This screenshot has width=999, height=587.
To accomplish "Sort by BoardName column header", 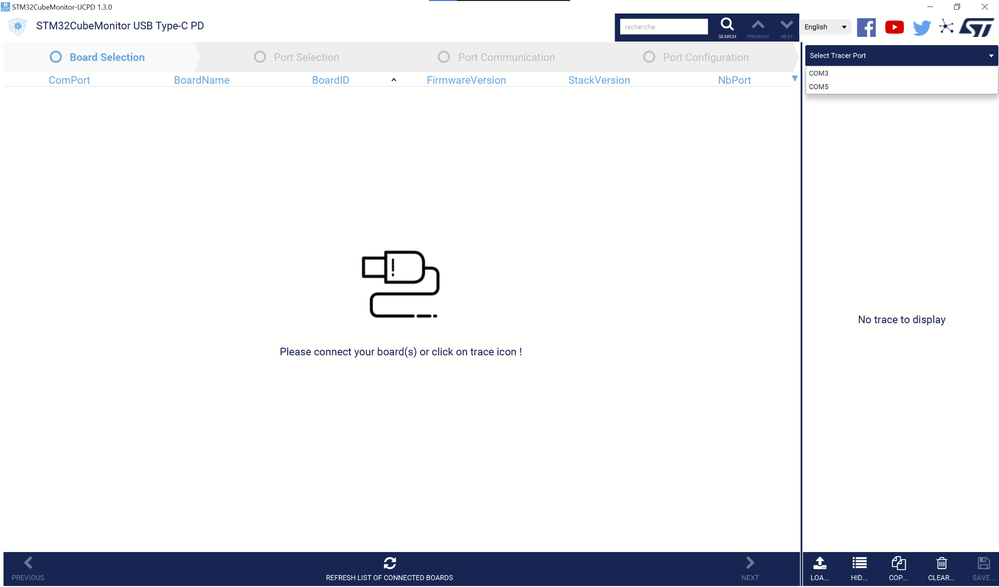I will pyautogui.click(x=201, y=80).
